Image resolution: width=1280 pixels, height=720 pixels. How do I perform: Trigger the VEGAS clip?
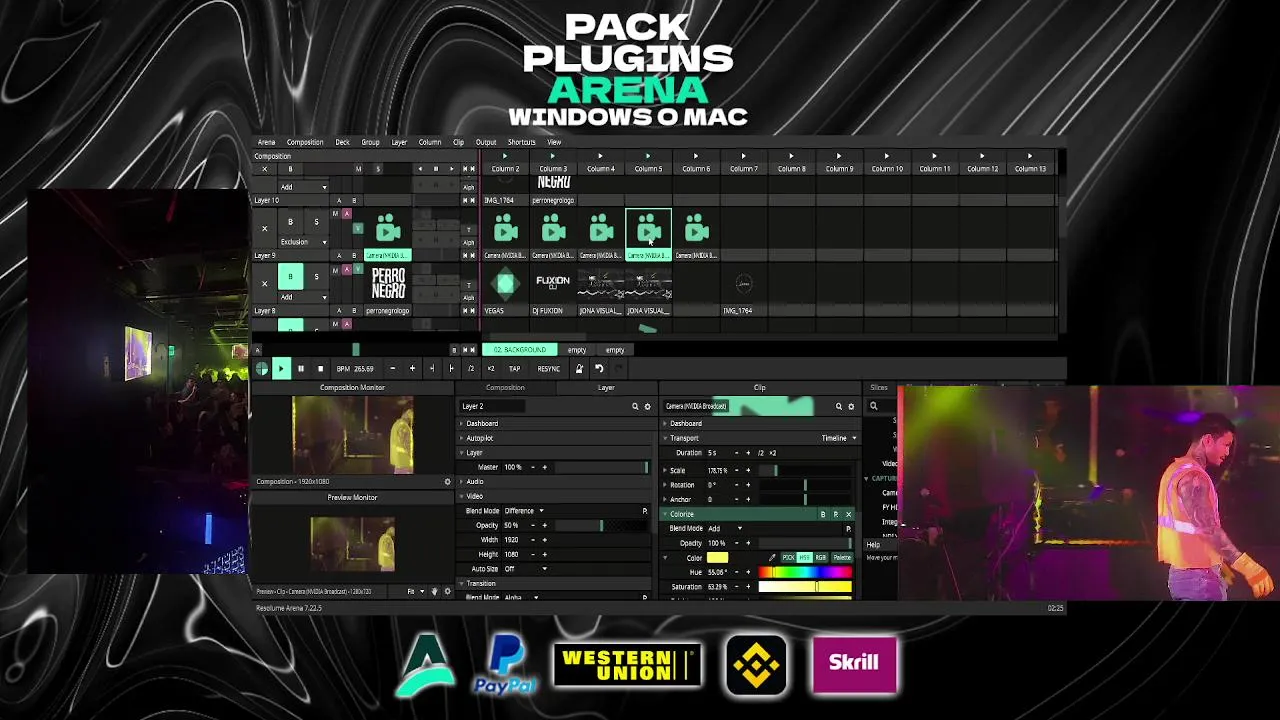point(505,284)
